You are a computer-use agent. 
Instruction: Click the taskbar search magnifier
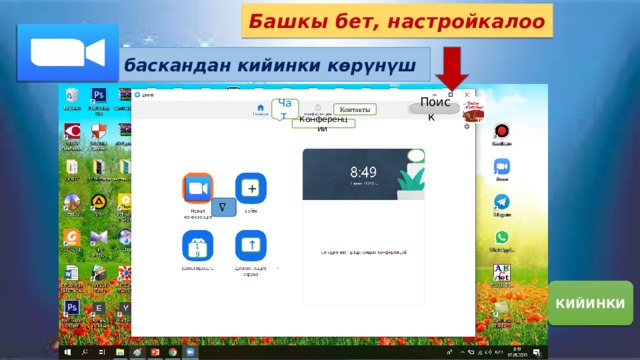click(84, 352)
